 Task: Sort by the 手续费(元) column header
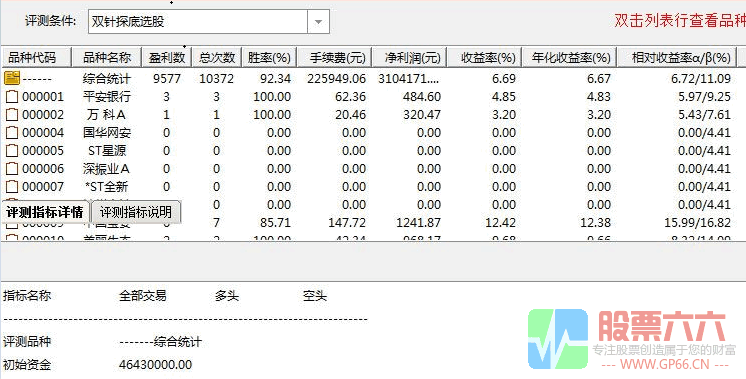point(334,58)
